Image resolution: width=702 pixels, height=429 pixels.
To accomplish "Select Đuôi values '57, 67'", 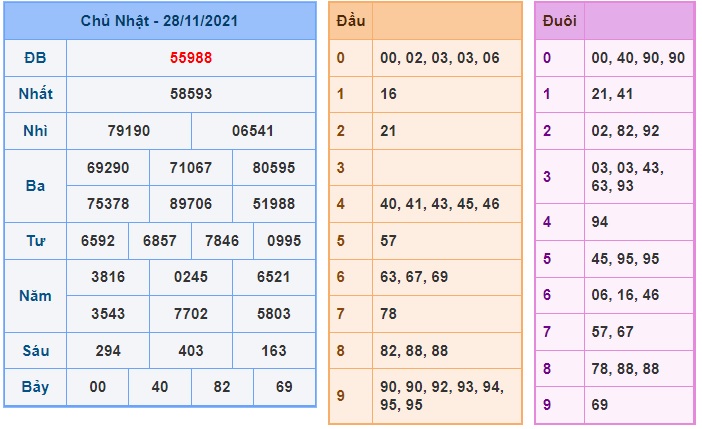I will (612, 331).
